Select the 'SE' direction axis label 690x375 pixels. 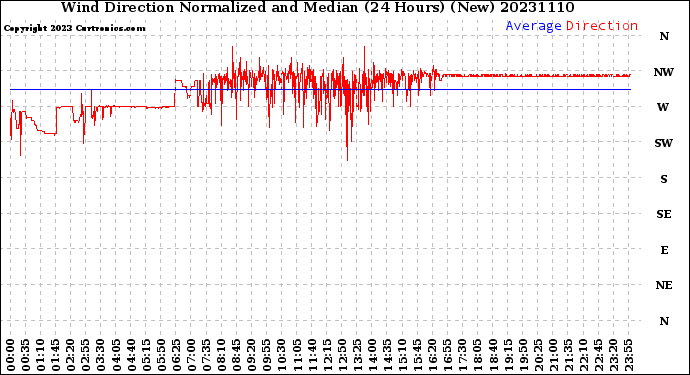(664, 214)
